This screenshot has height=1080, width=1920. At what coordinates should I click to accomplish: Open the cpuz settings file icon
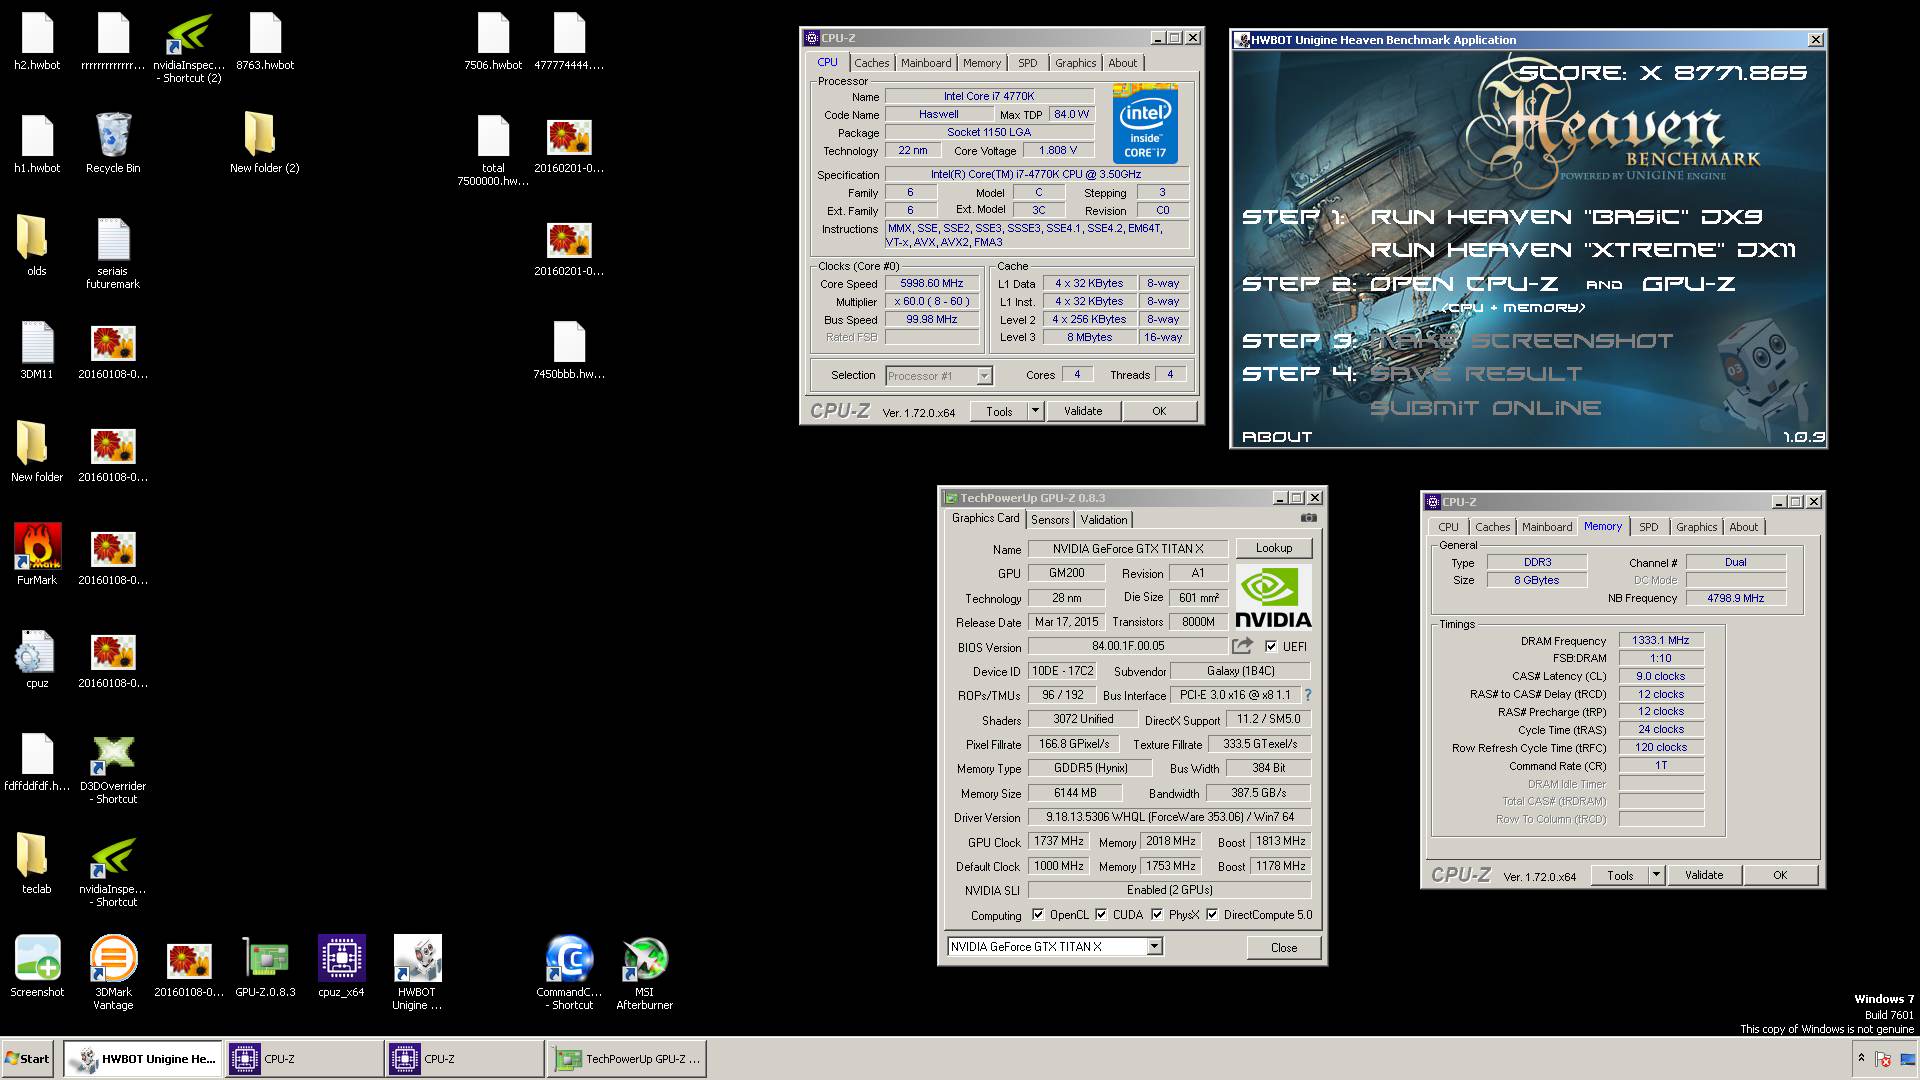coord(37,657)
